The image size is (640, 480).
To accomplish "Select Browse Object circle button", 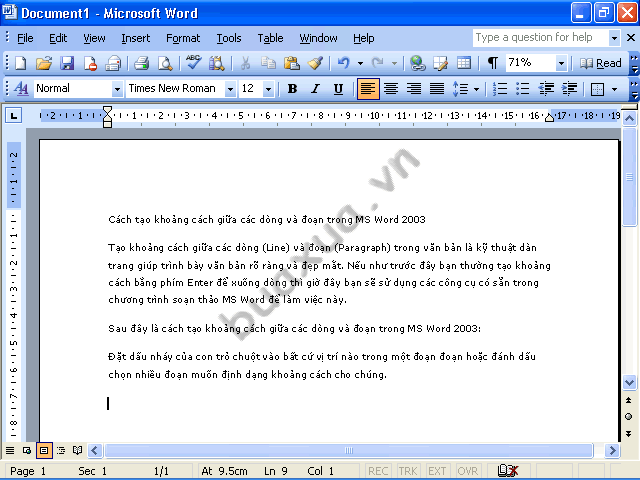I will tap(629, 417).
